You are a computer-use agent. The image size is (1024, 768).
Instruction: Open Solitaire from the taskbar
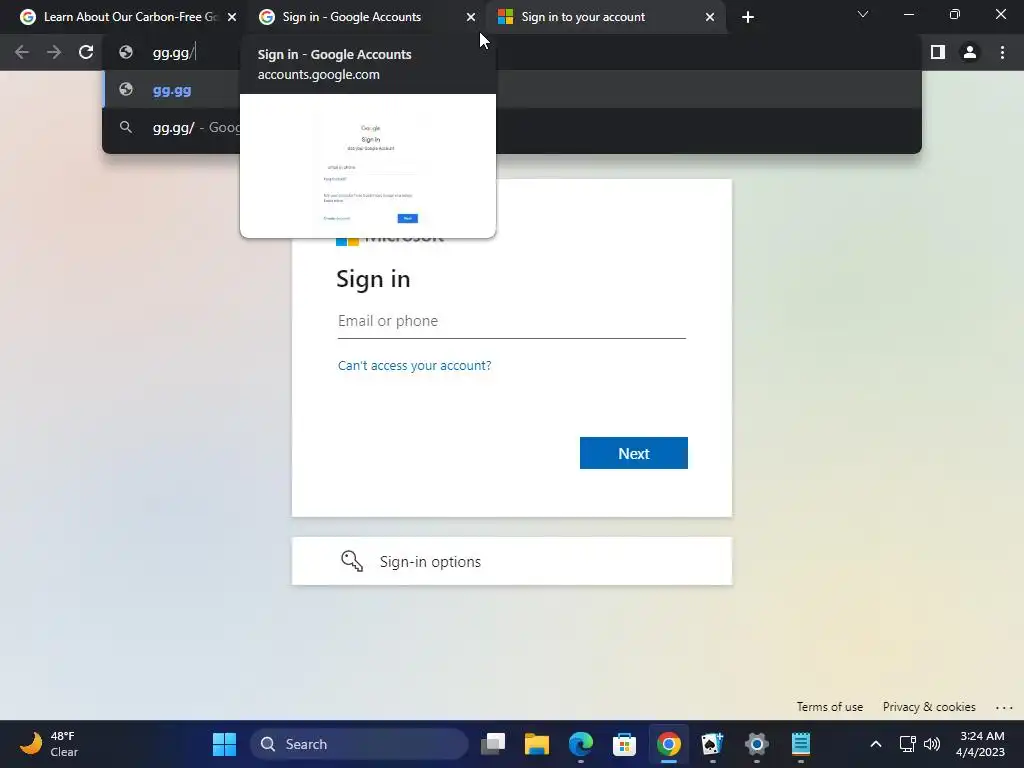pyautogui.click(x=712, y=744)
